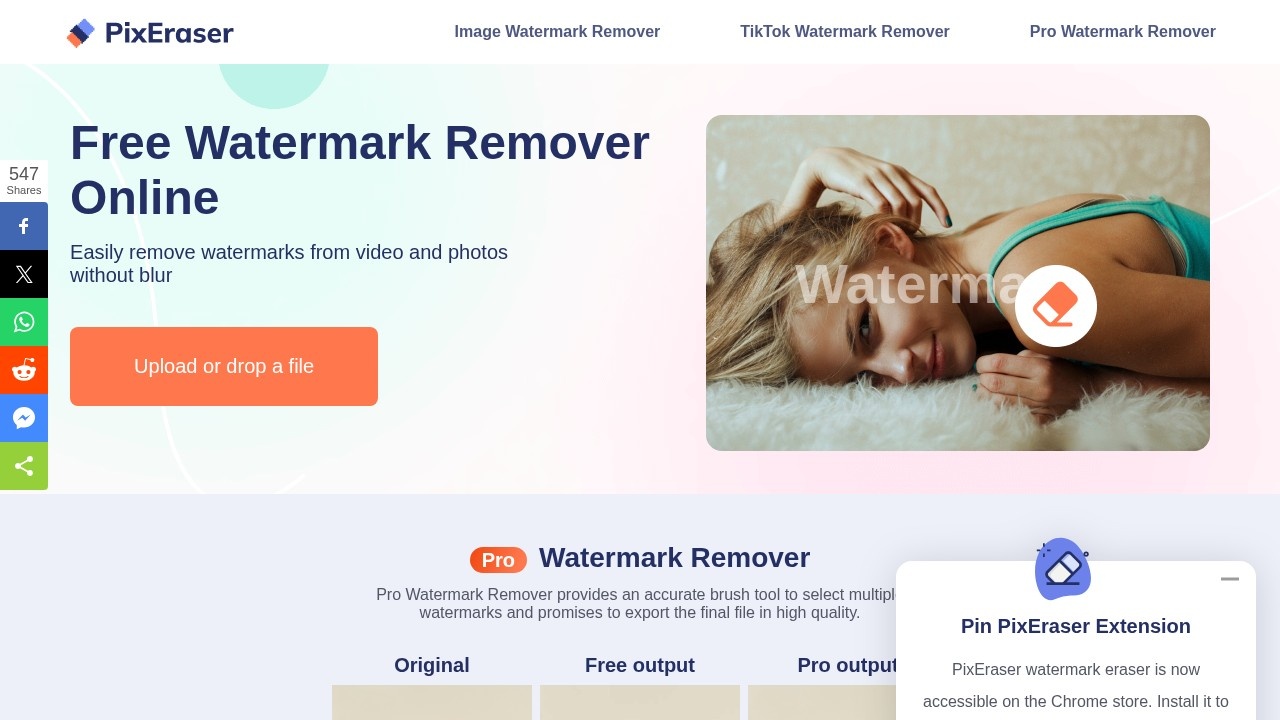Open Image Watermark Remover page
Image resolution: width=1280 pixels, height=720 pixels.
[557, 32]
